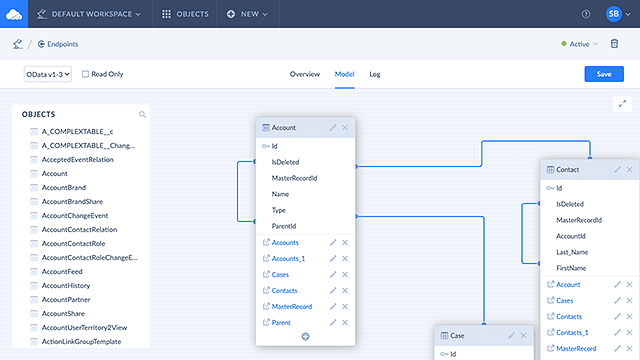The image size is (640, 360).
Task: Remove Account property in Contact entity
Action: pyautogui.click(x=629, y=284)
